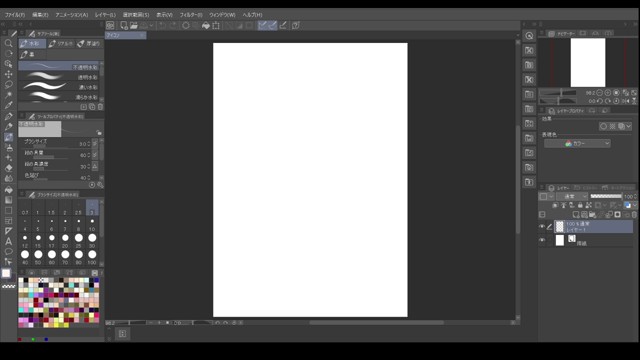Open the expression color カラー dropdown

tap(577, 144)
